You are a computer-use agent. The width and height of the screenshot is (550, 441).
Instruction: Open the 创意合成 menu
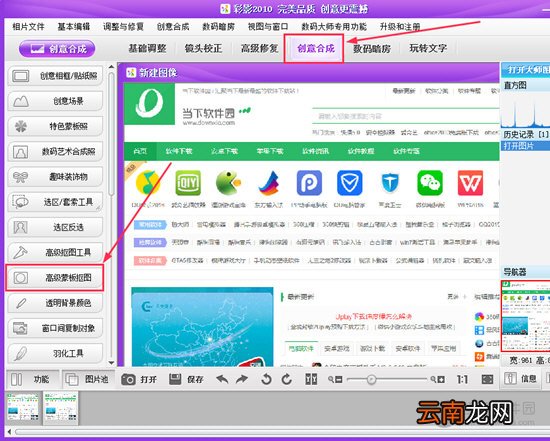(x=173, y=27)
